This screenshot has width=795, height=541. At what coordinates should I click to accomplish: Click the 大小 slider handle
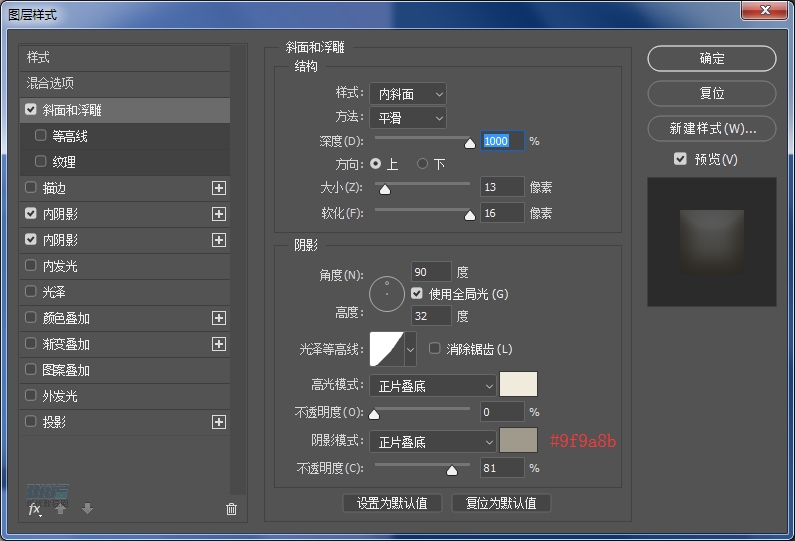tap(385, 190)
